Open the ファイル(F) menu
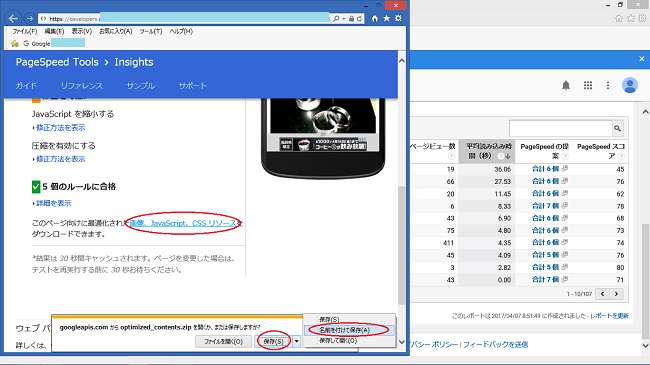 pos(24,31)
